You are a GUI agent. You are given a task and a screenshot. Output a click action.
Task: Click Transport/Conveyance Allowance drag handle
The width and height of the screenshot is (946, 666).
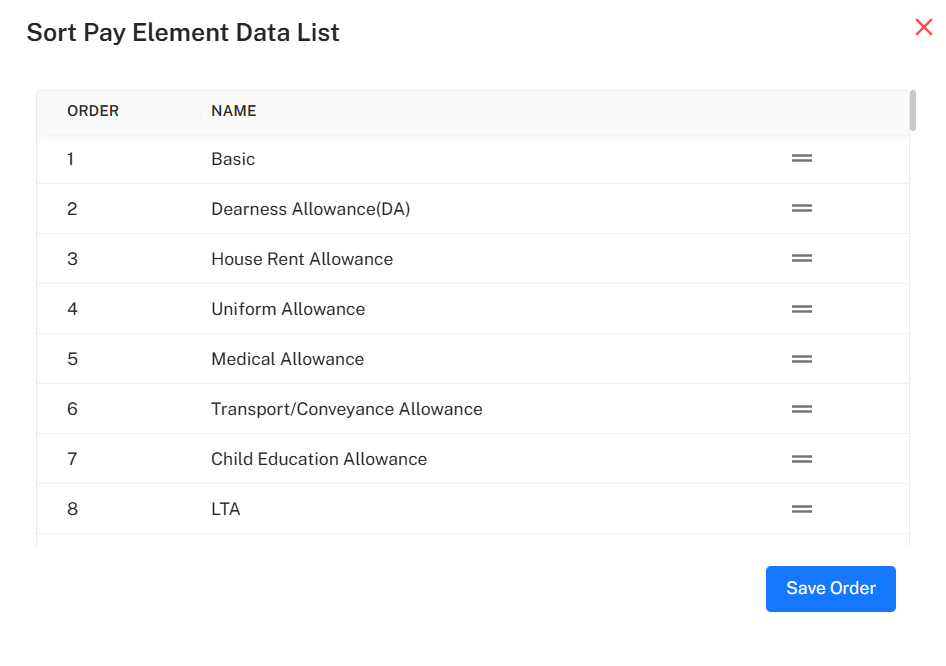pyautogui.click(x=801, y=409)
